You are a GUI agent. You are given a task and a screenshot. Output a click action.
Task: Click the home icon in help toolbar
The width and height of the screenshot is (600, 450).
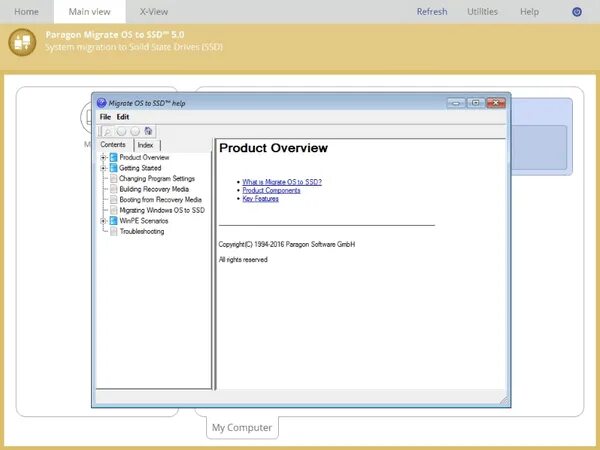coord(148,131)
